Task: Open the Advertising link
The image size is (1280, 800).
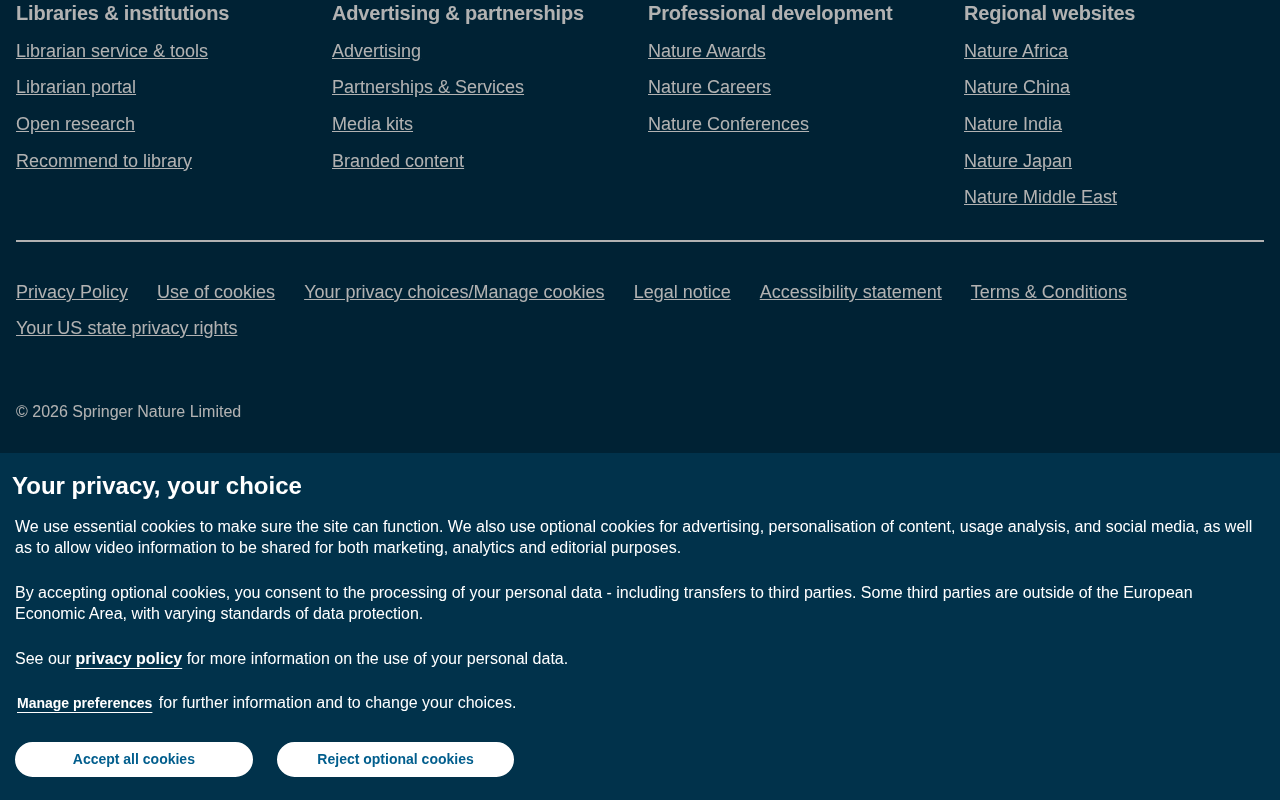Action: click(376, 51)
